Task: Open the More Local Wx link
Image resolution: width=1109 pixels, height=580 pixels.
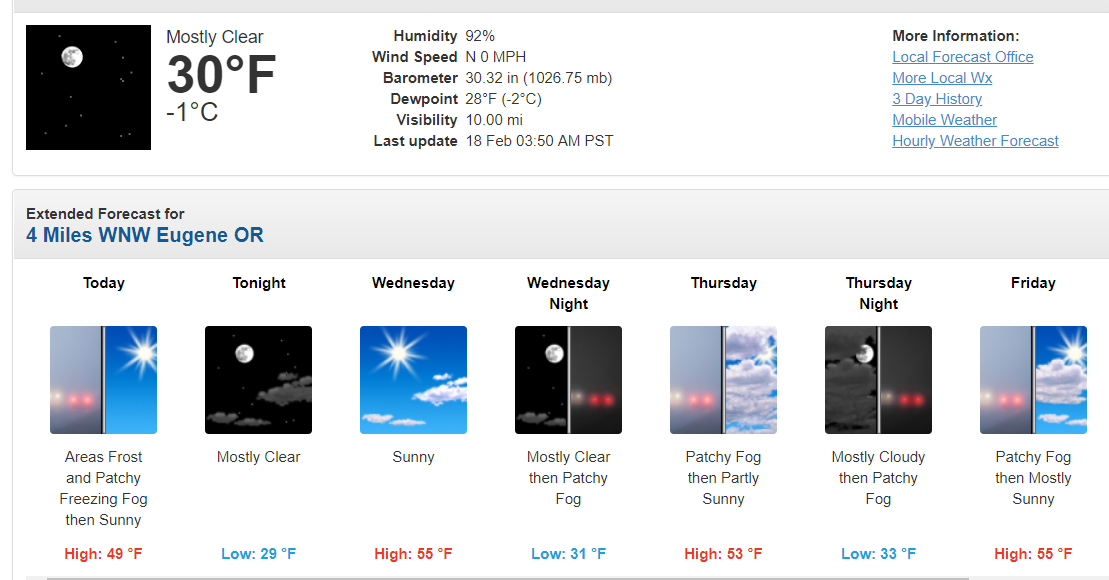Action: coord(942,78)
